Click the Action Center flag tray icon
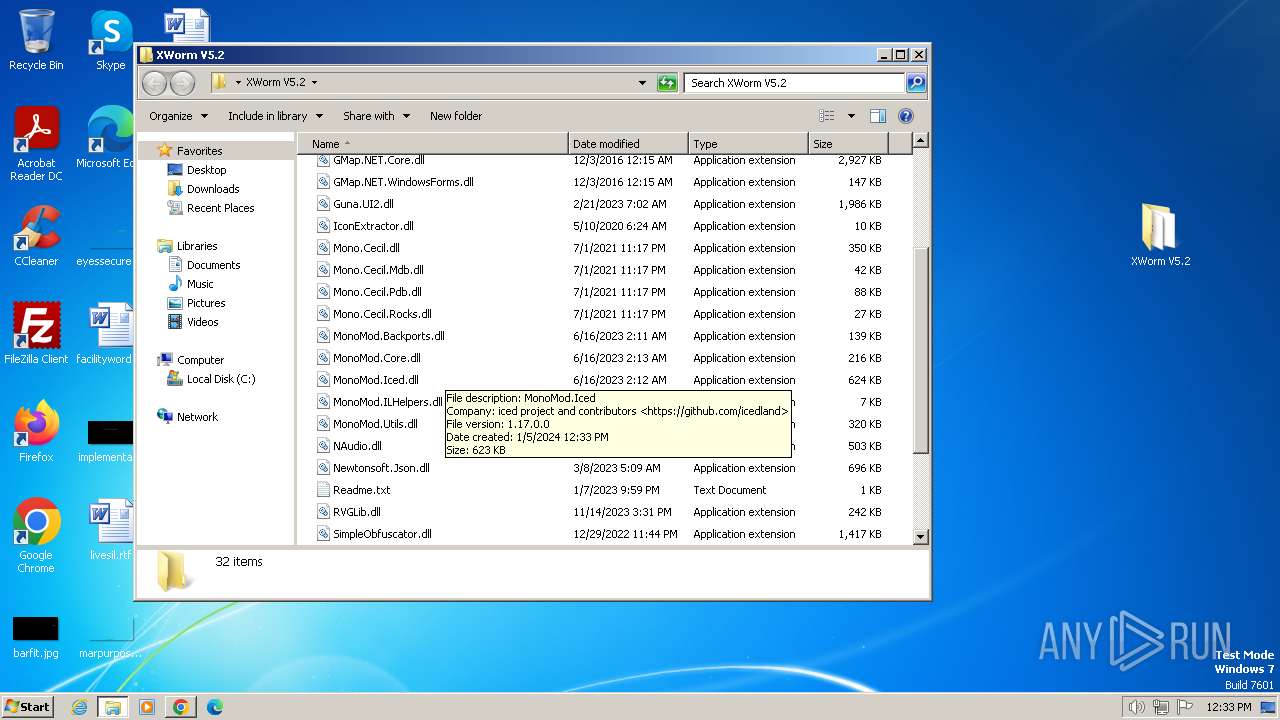Viewport: 1280px width, 720px height. coord(1185,707)
